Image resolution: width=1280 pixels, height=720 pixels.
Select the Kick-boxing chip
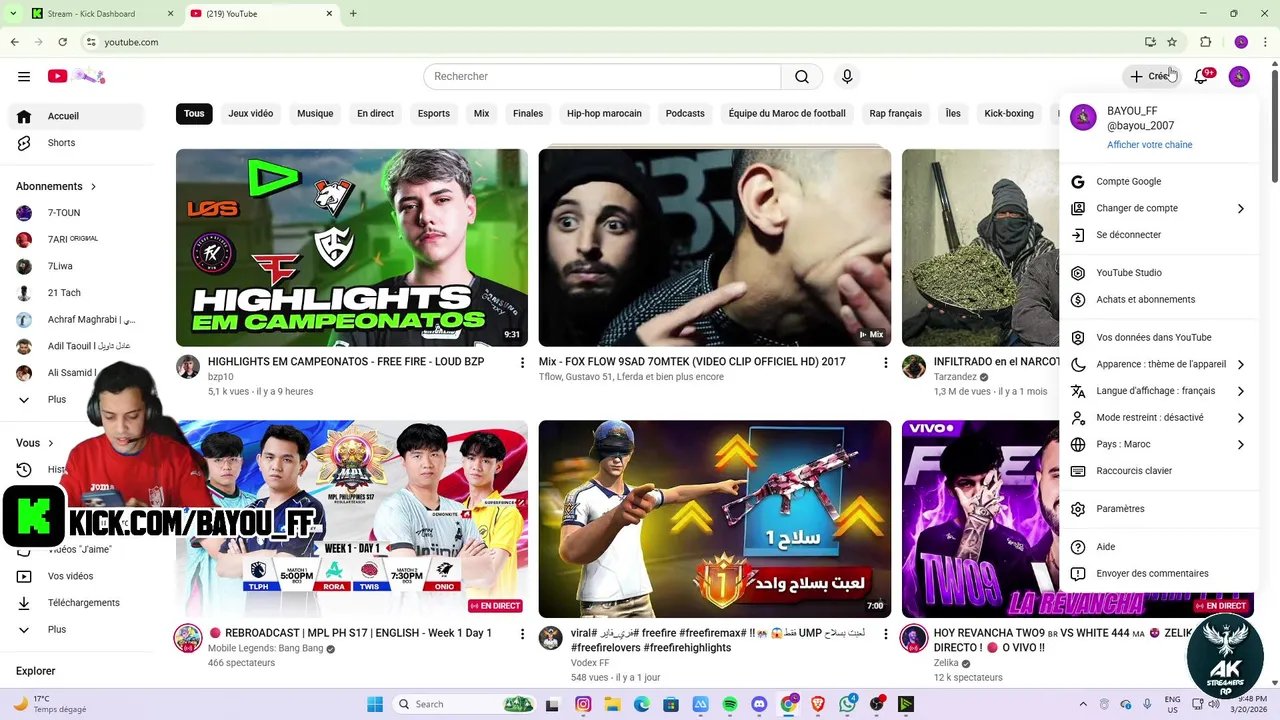(1009, 113)
